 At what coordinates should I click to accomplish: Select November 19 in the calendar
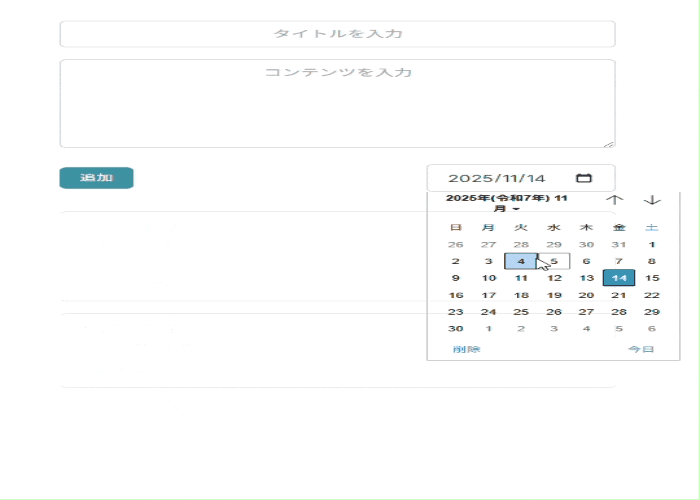pyautogui.click(x=554, y=295)
